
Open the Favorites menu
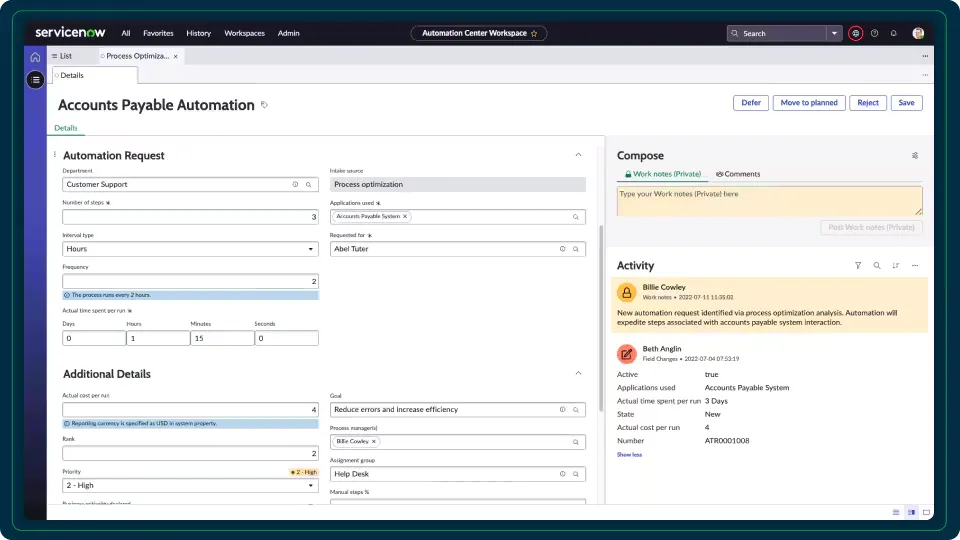(x=158, y=33)
